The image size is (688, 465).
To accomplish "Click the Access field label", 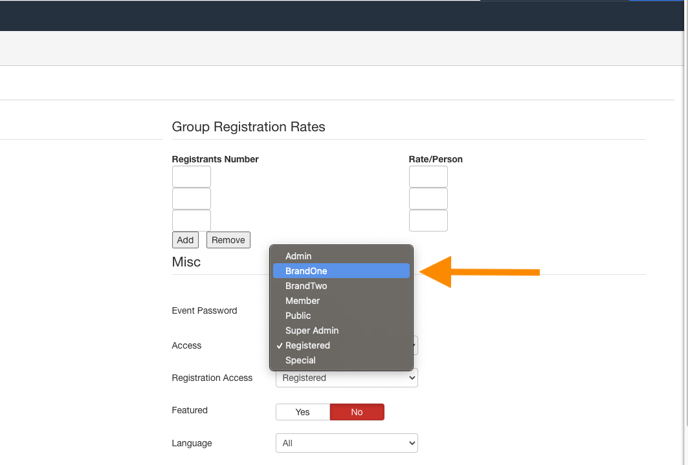I will (x=186, y=345).
